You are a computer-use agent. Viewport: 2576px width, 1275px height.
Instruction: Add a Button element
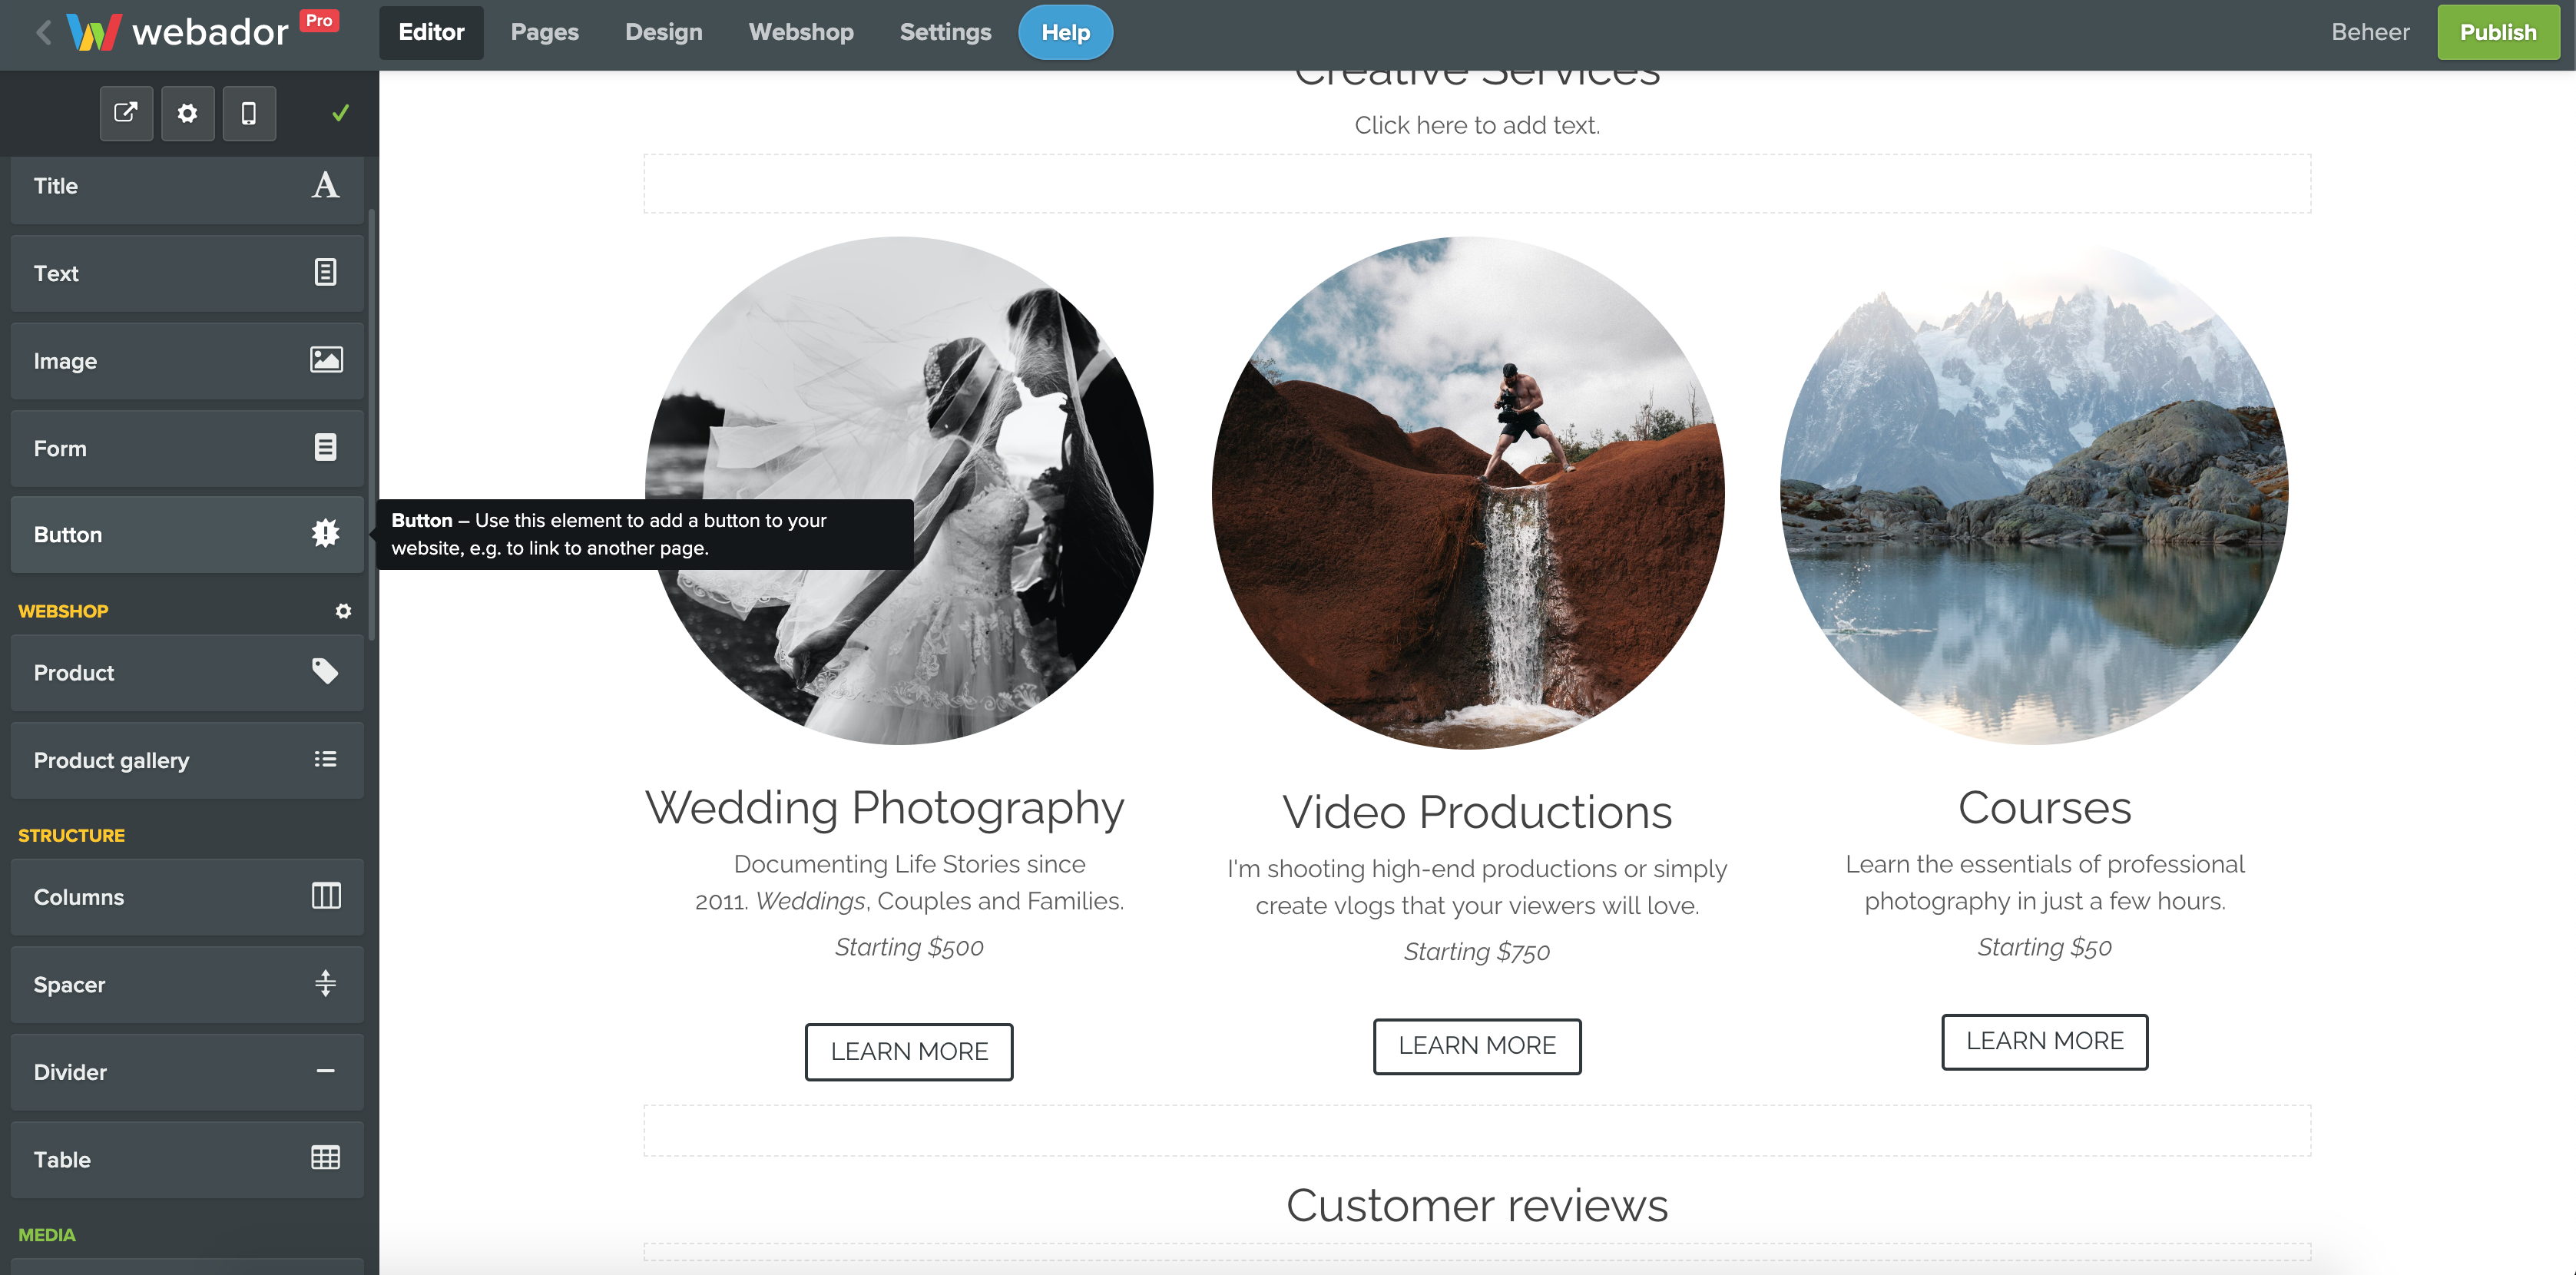pyautogui.click(x=187, y=534)
